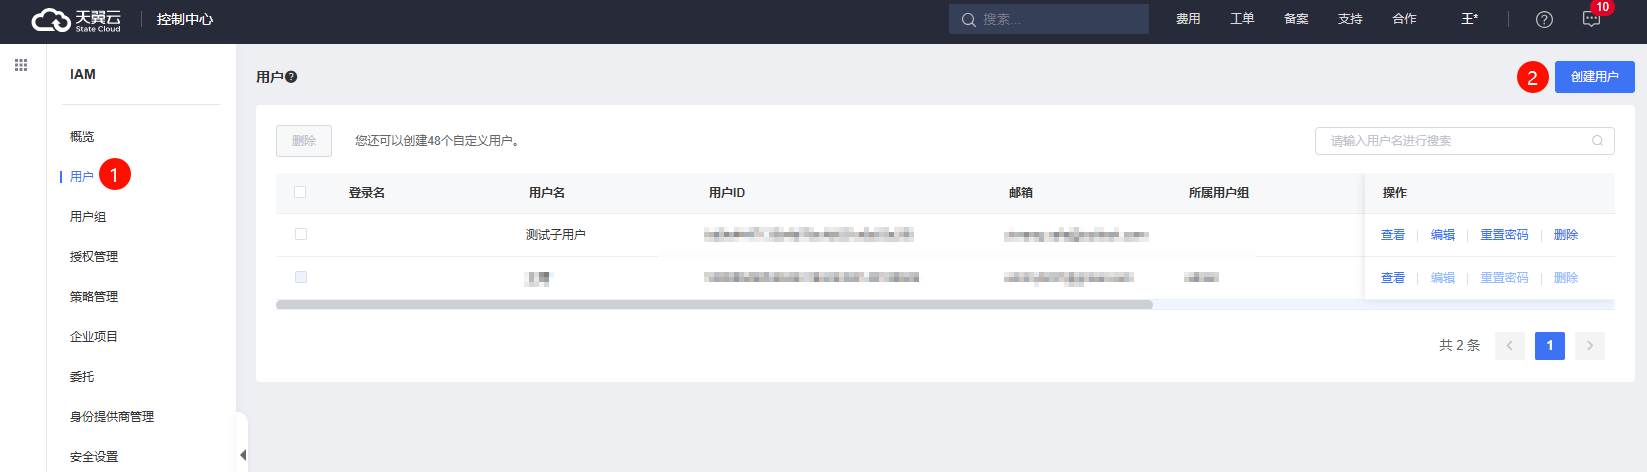The image size is (1647, 472).
Task: Click the greyed 删除 button above table
Action: [304, 141]
